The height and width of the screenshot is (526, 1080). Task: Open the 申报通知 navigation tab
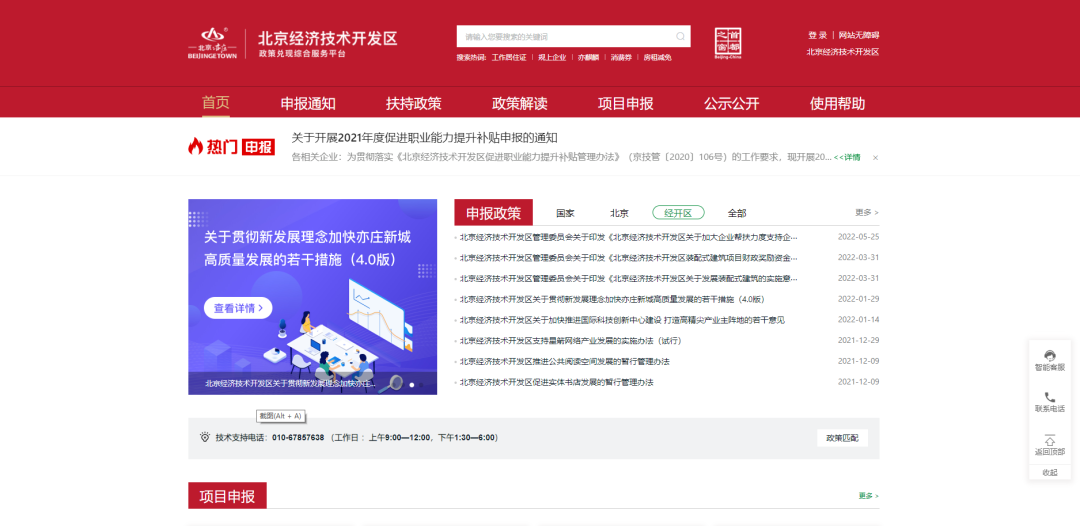[x=308, y=104]
